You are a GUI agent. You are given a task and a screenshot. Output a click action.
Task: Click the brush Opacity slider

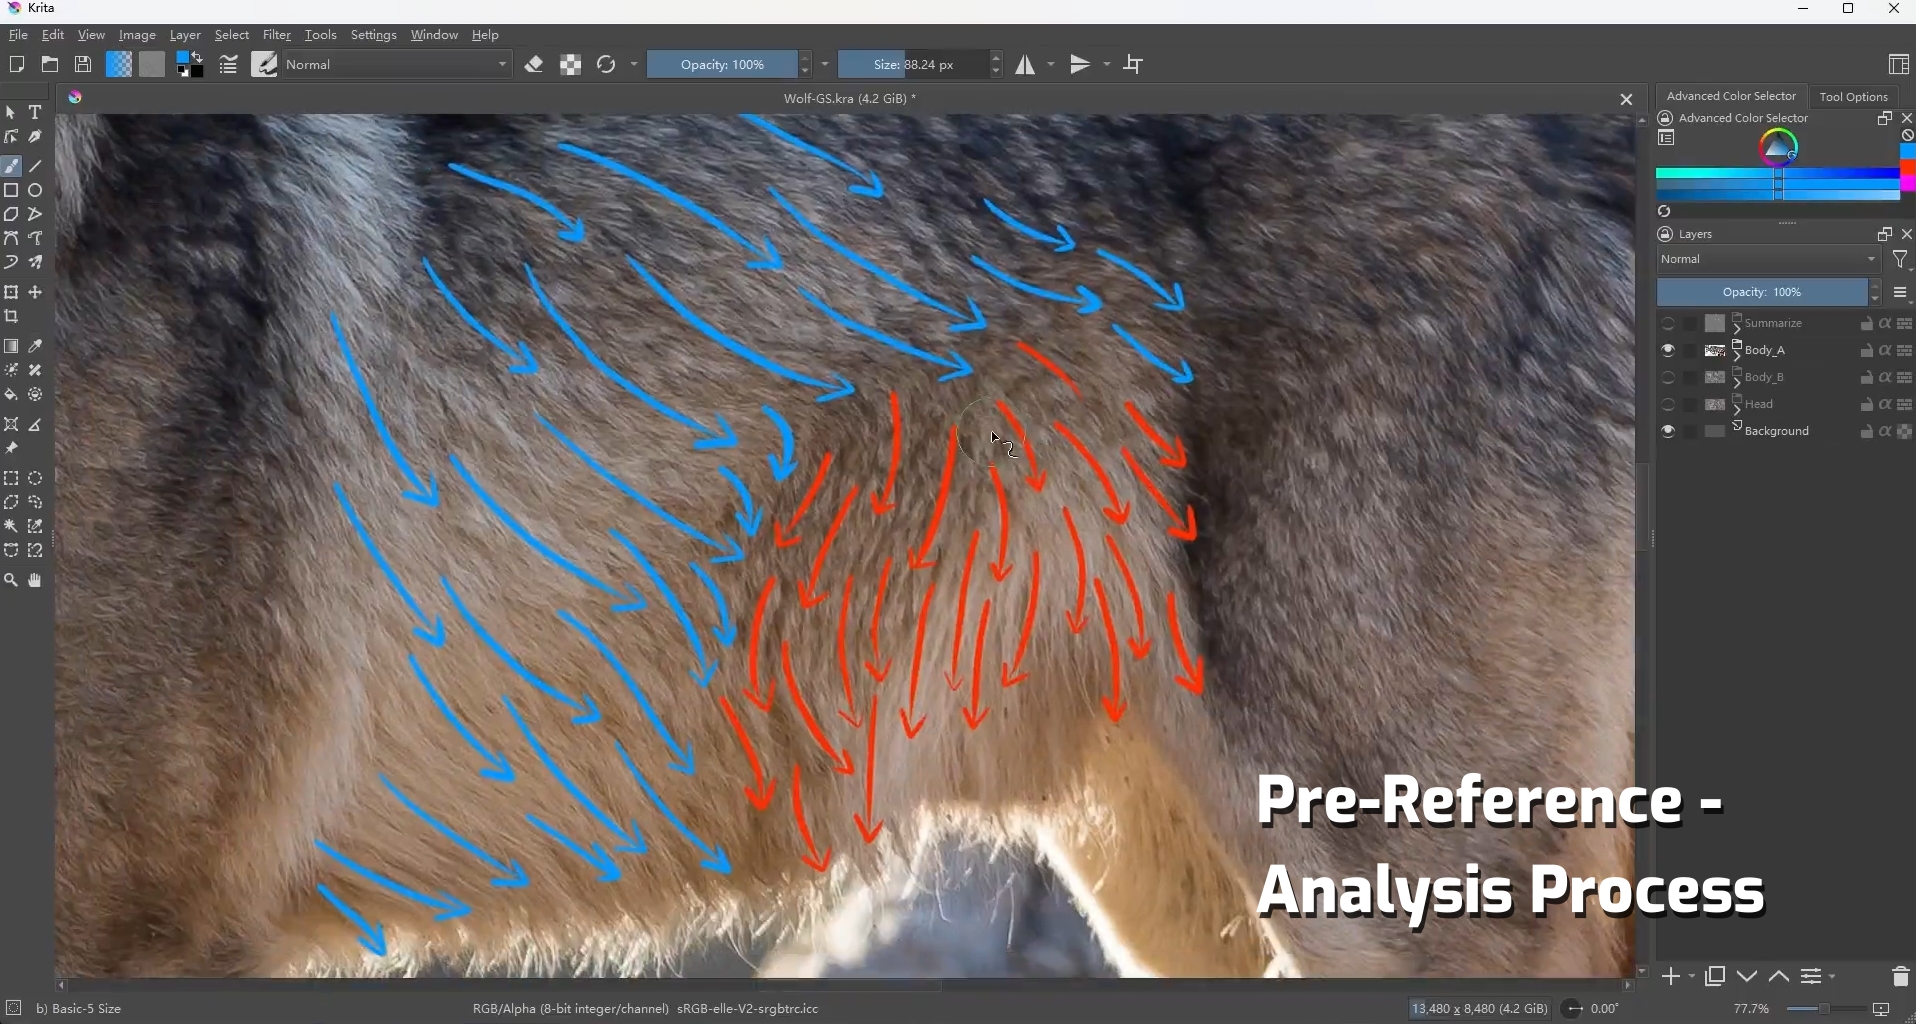click(x=722, y=65)
